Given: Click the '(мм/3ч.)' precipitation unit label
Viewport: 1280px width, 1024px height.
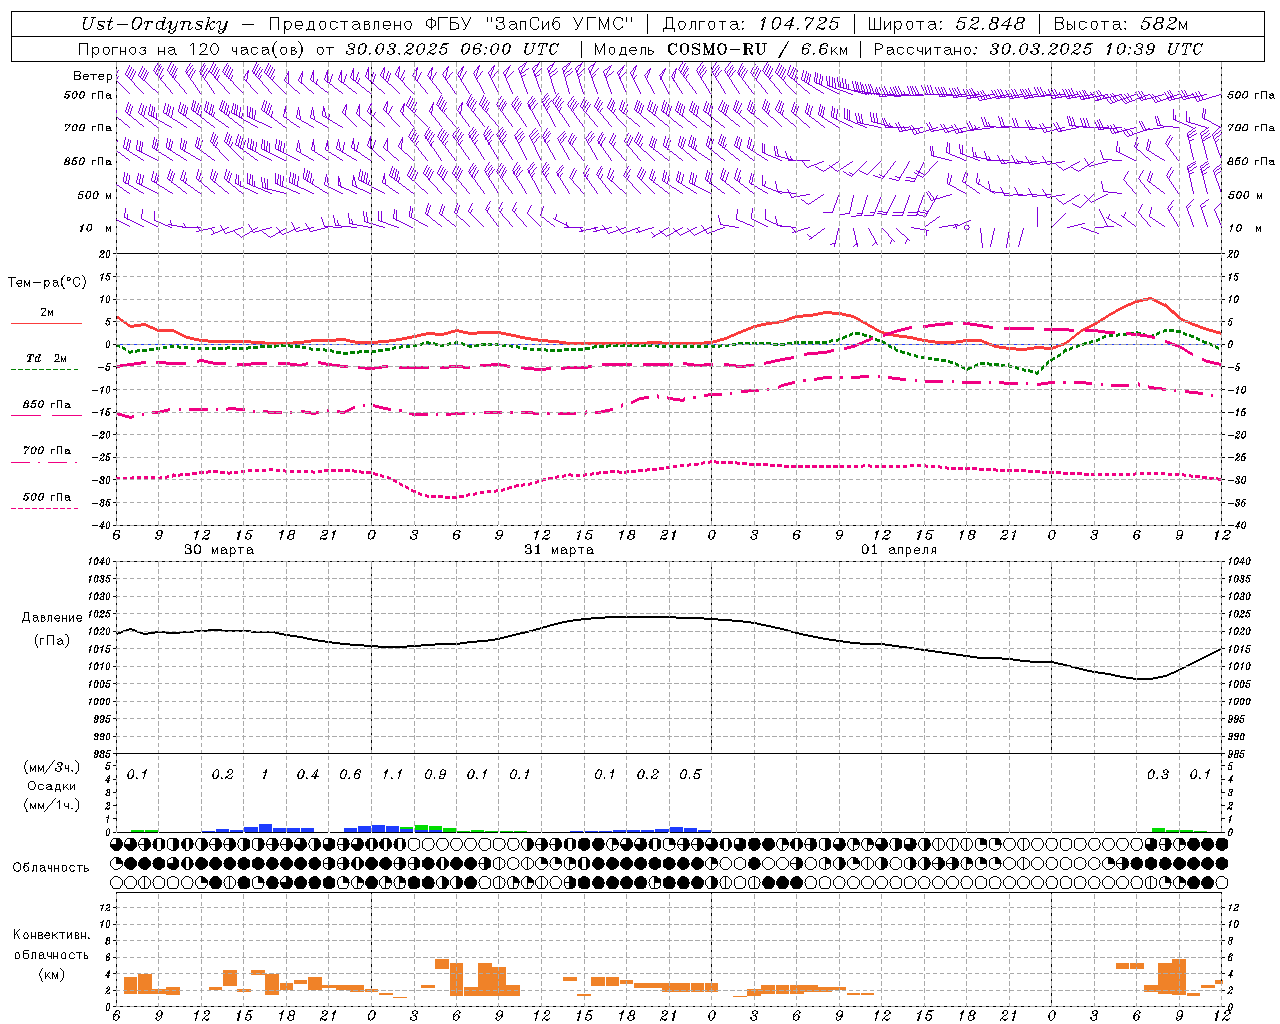Looking at the screenshot, I should [x=52, y=767].
